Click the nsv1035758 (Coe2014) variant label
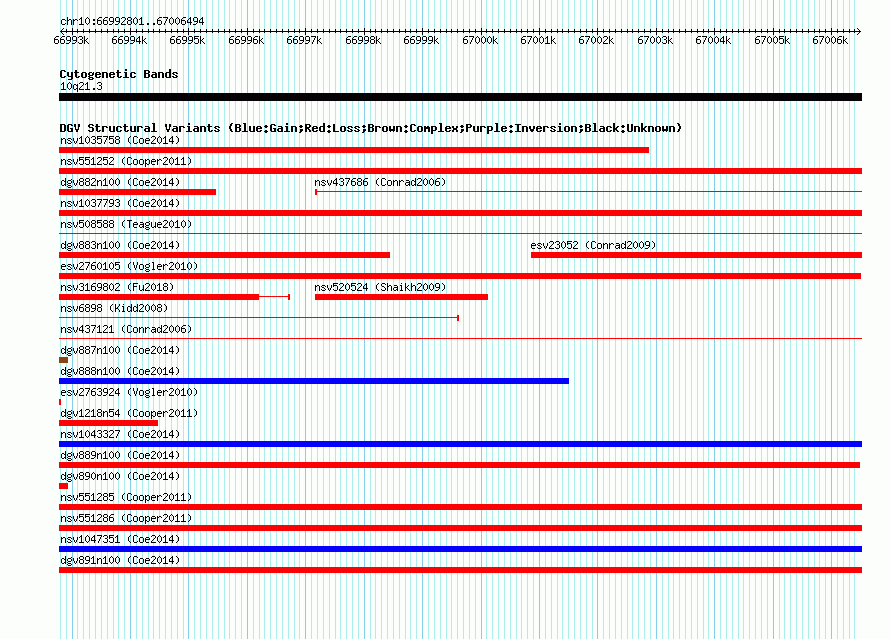The height and width of the screenshot is (639, 890). tap(120, 140)
